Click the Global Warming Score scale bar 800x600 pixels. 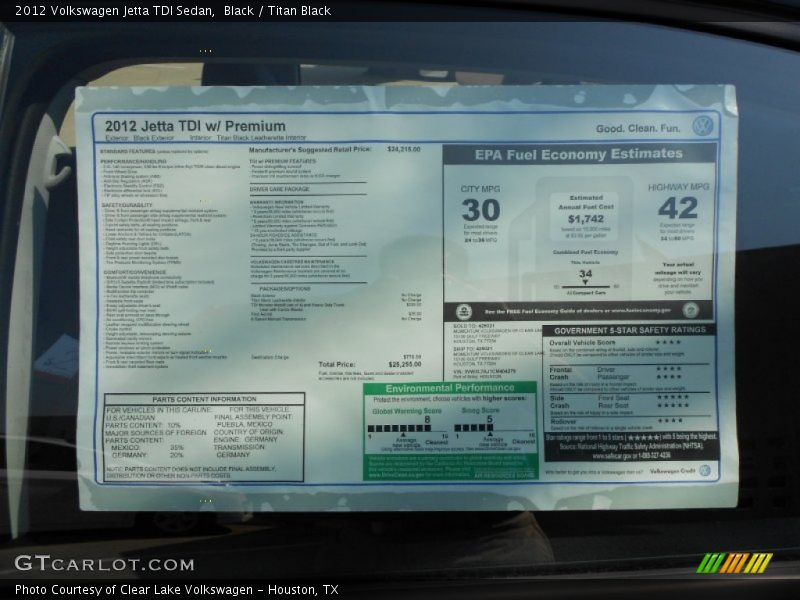coord(407,427)
